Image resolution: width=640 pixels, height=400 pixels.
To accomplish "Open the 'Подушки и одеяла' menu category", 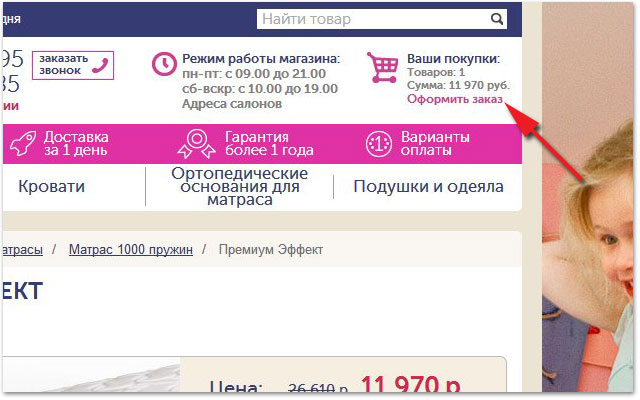I will coord(429,187).
